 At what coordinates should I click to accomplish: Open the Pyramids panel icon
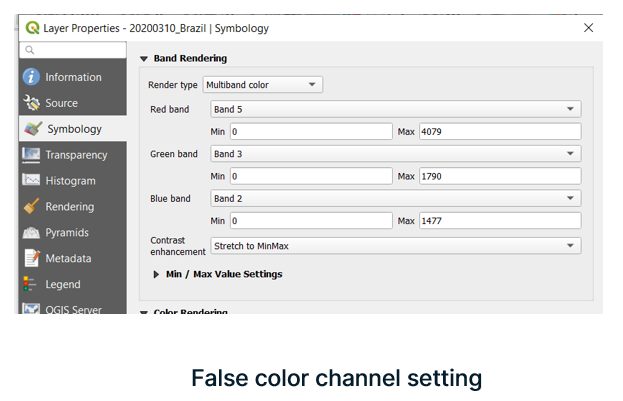tap(31, 233)
